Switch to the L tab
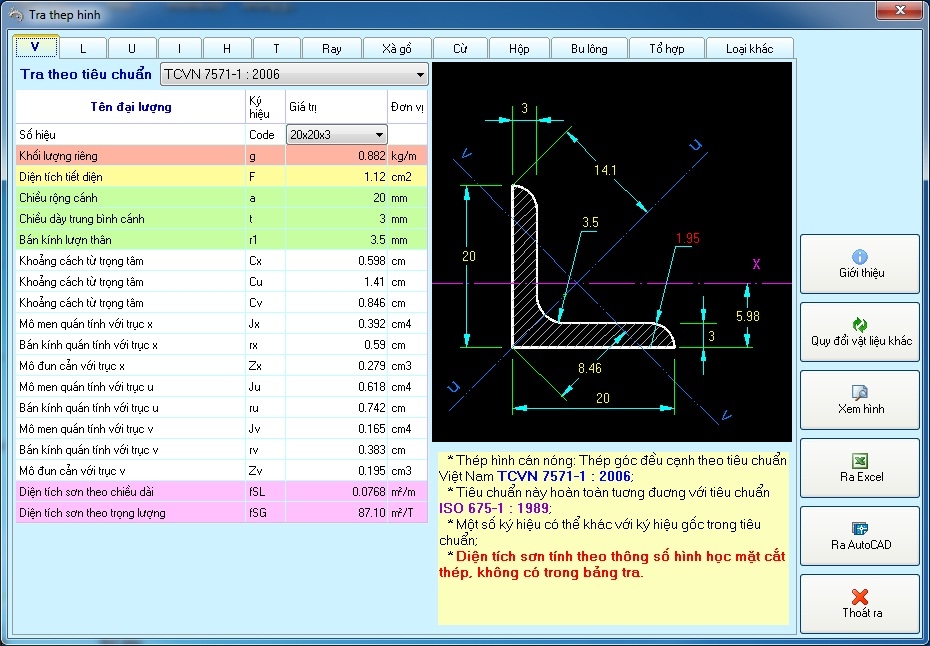Screen dimensions: 930x646 coord(83,49)
